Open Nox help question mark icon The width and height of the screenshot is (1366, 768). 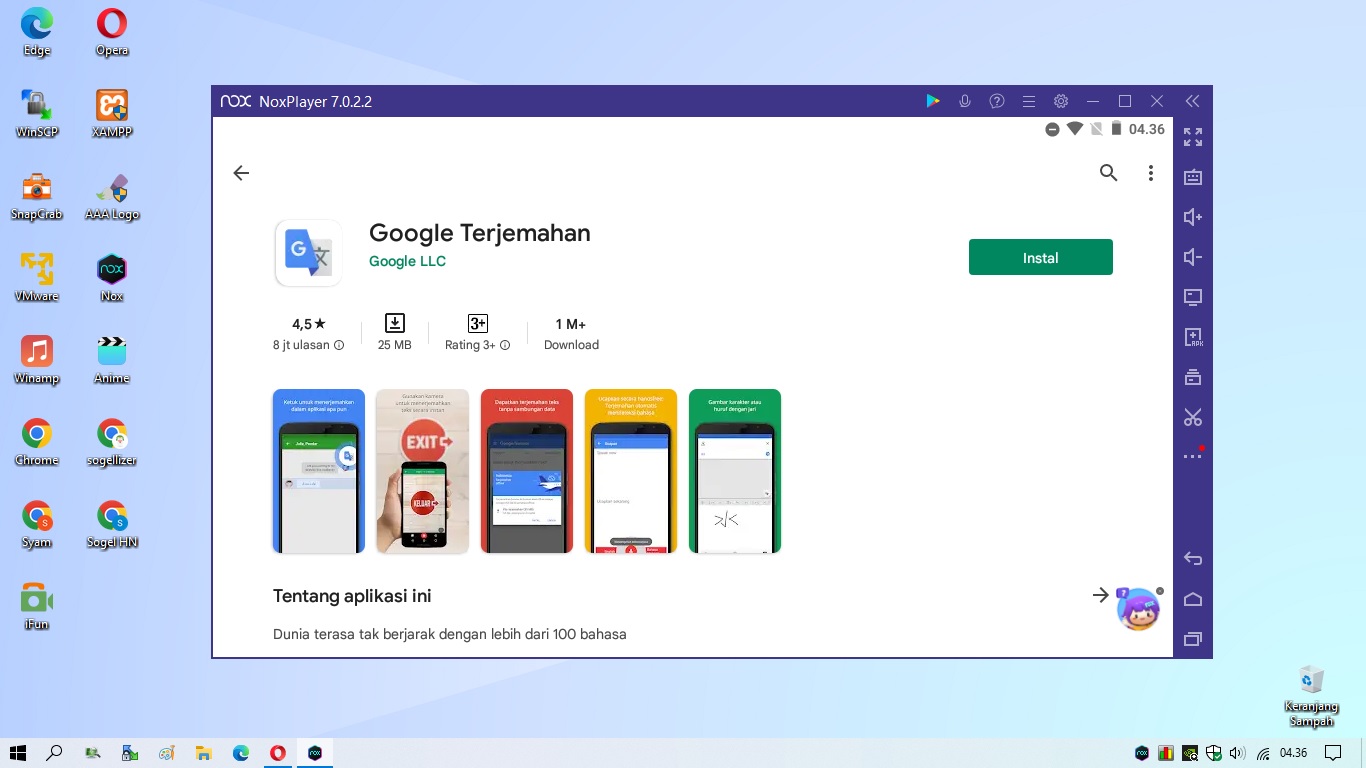tap(997, 101)
